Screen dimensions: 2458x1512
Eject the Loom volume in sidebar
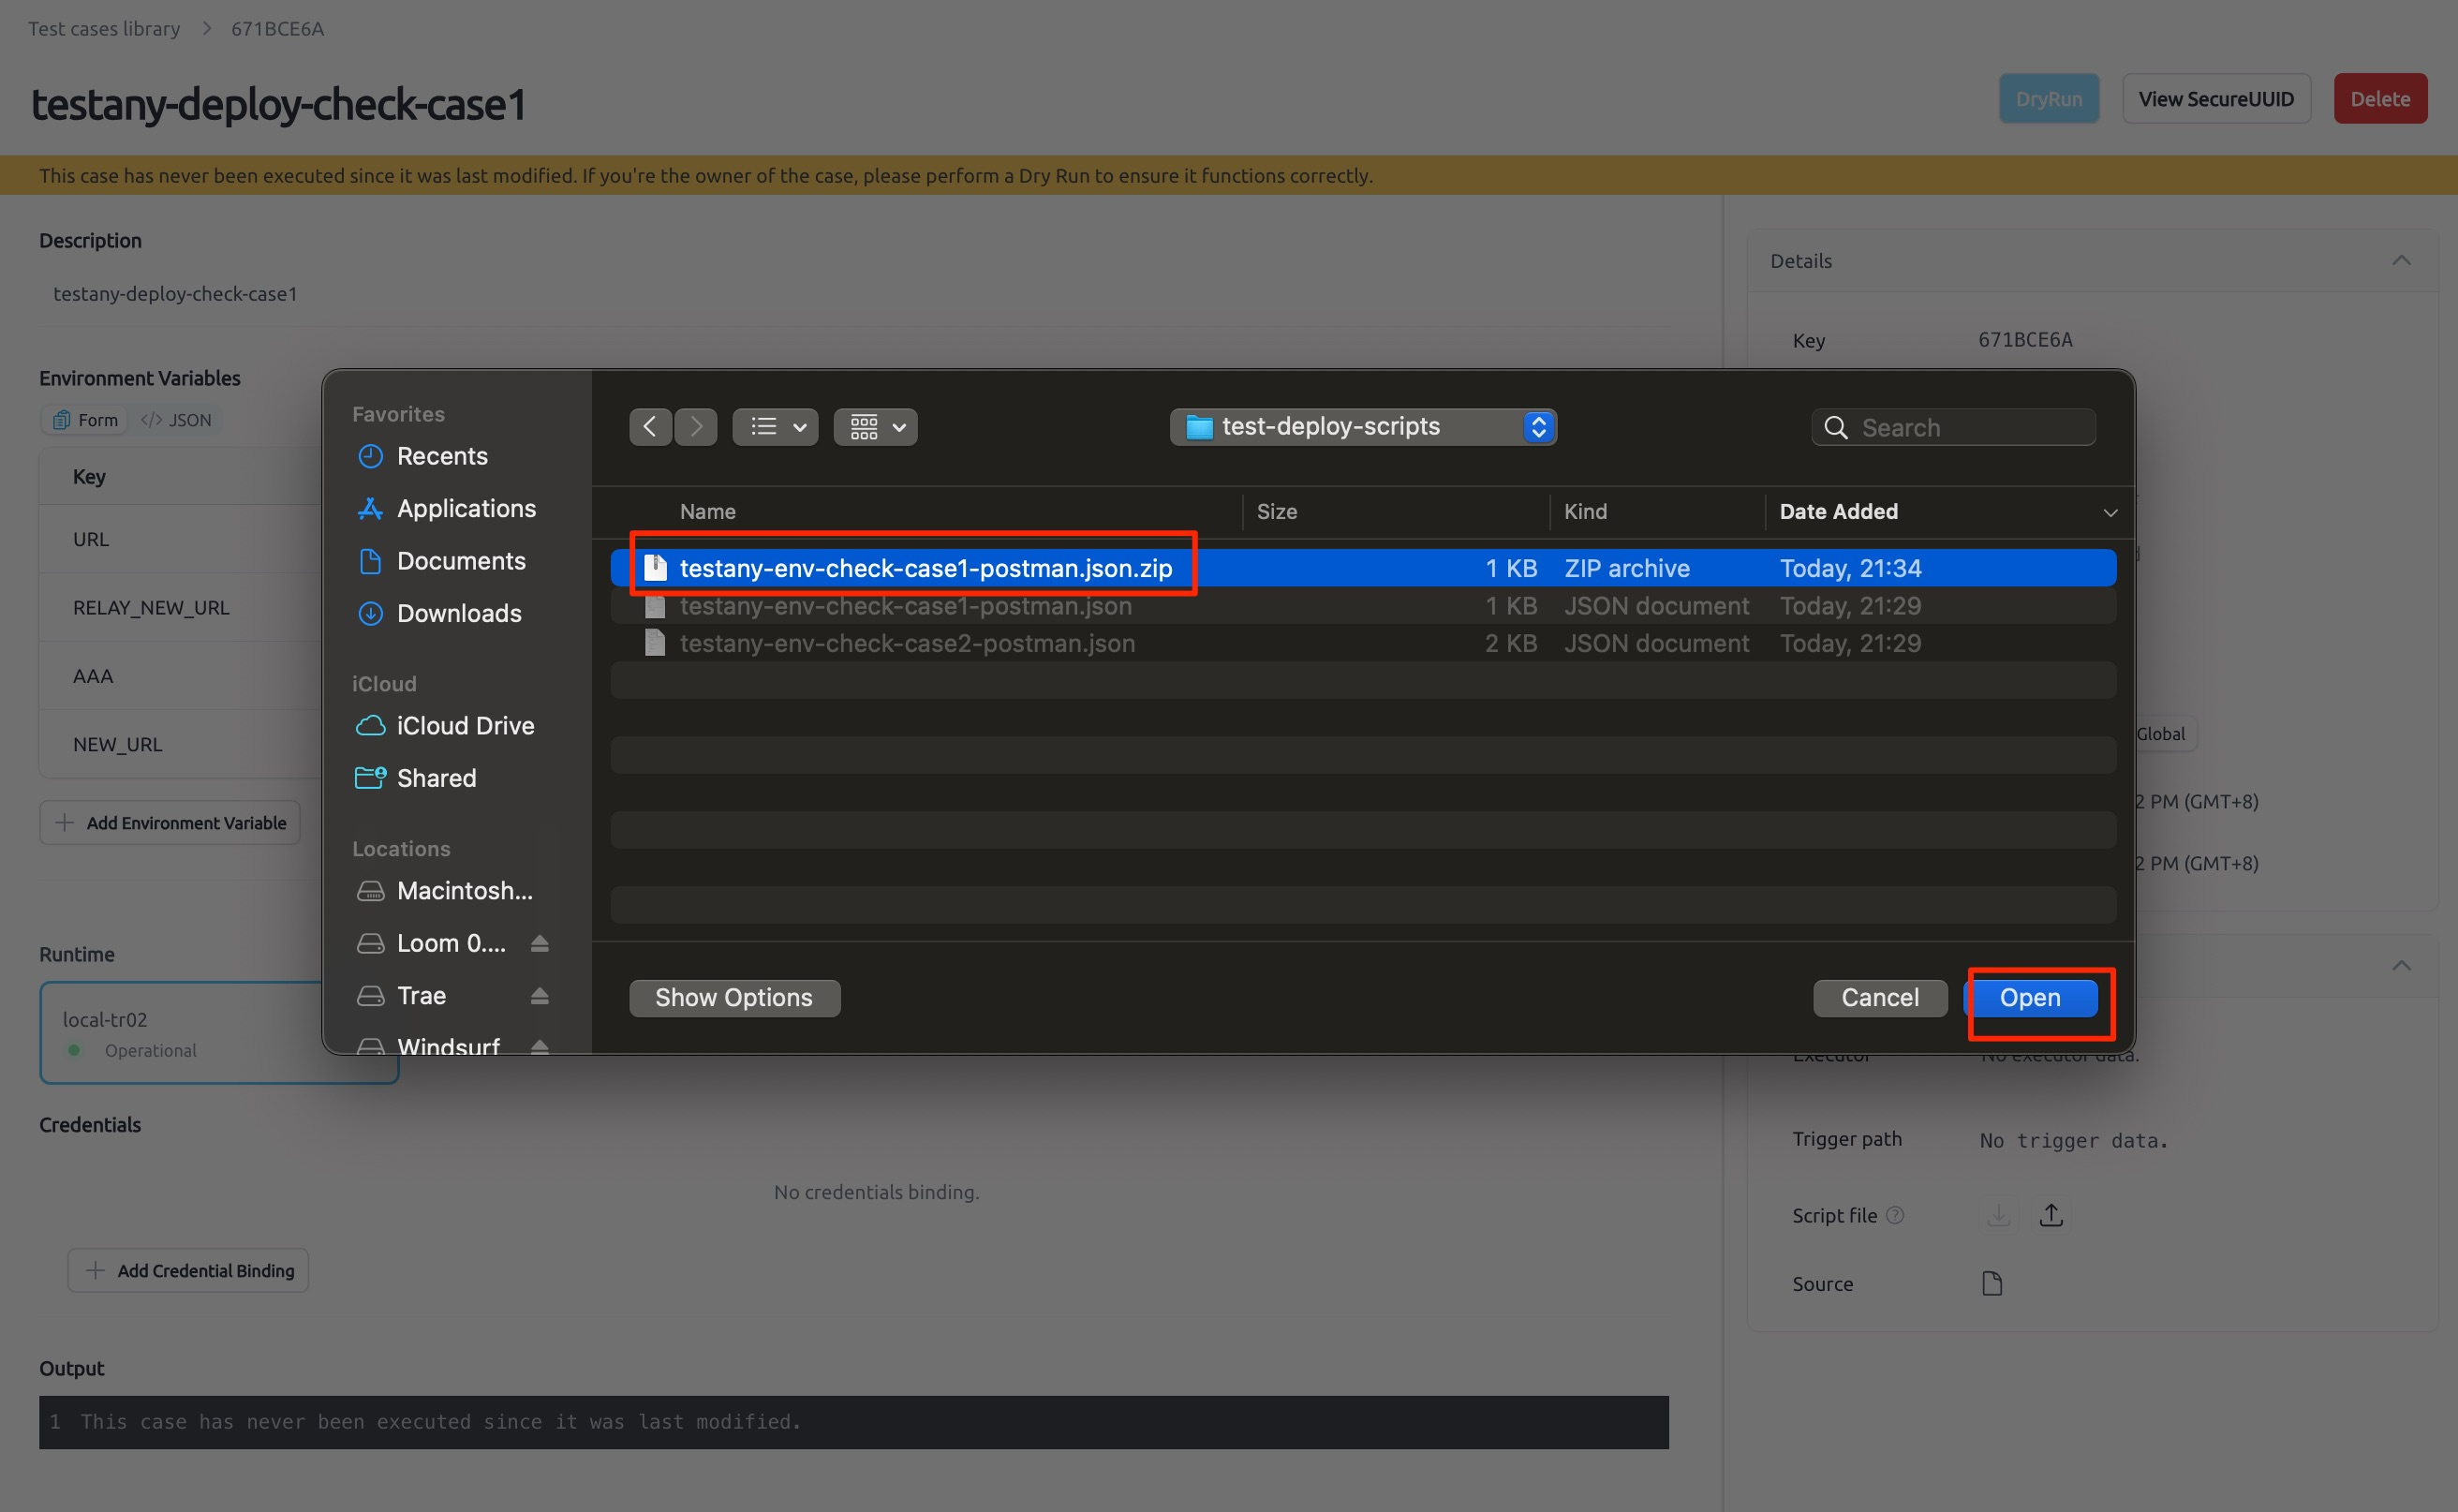point(540,943)
